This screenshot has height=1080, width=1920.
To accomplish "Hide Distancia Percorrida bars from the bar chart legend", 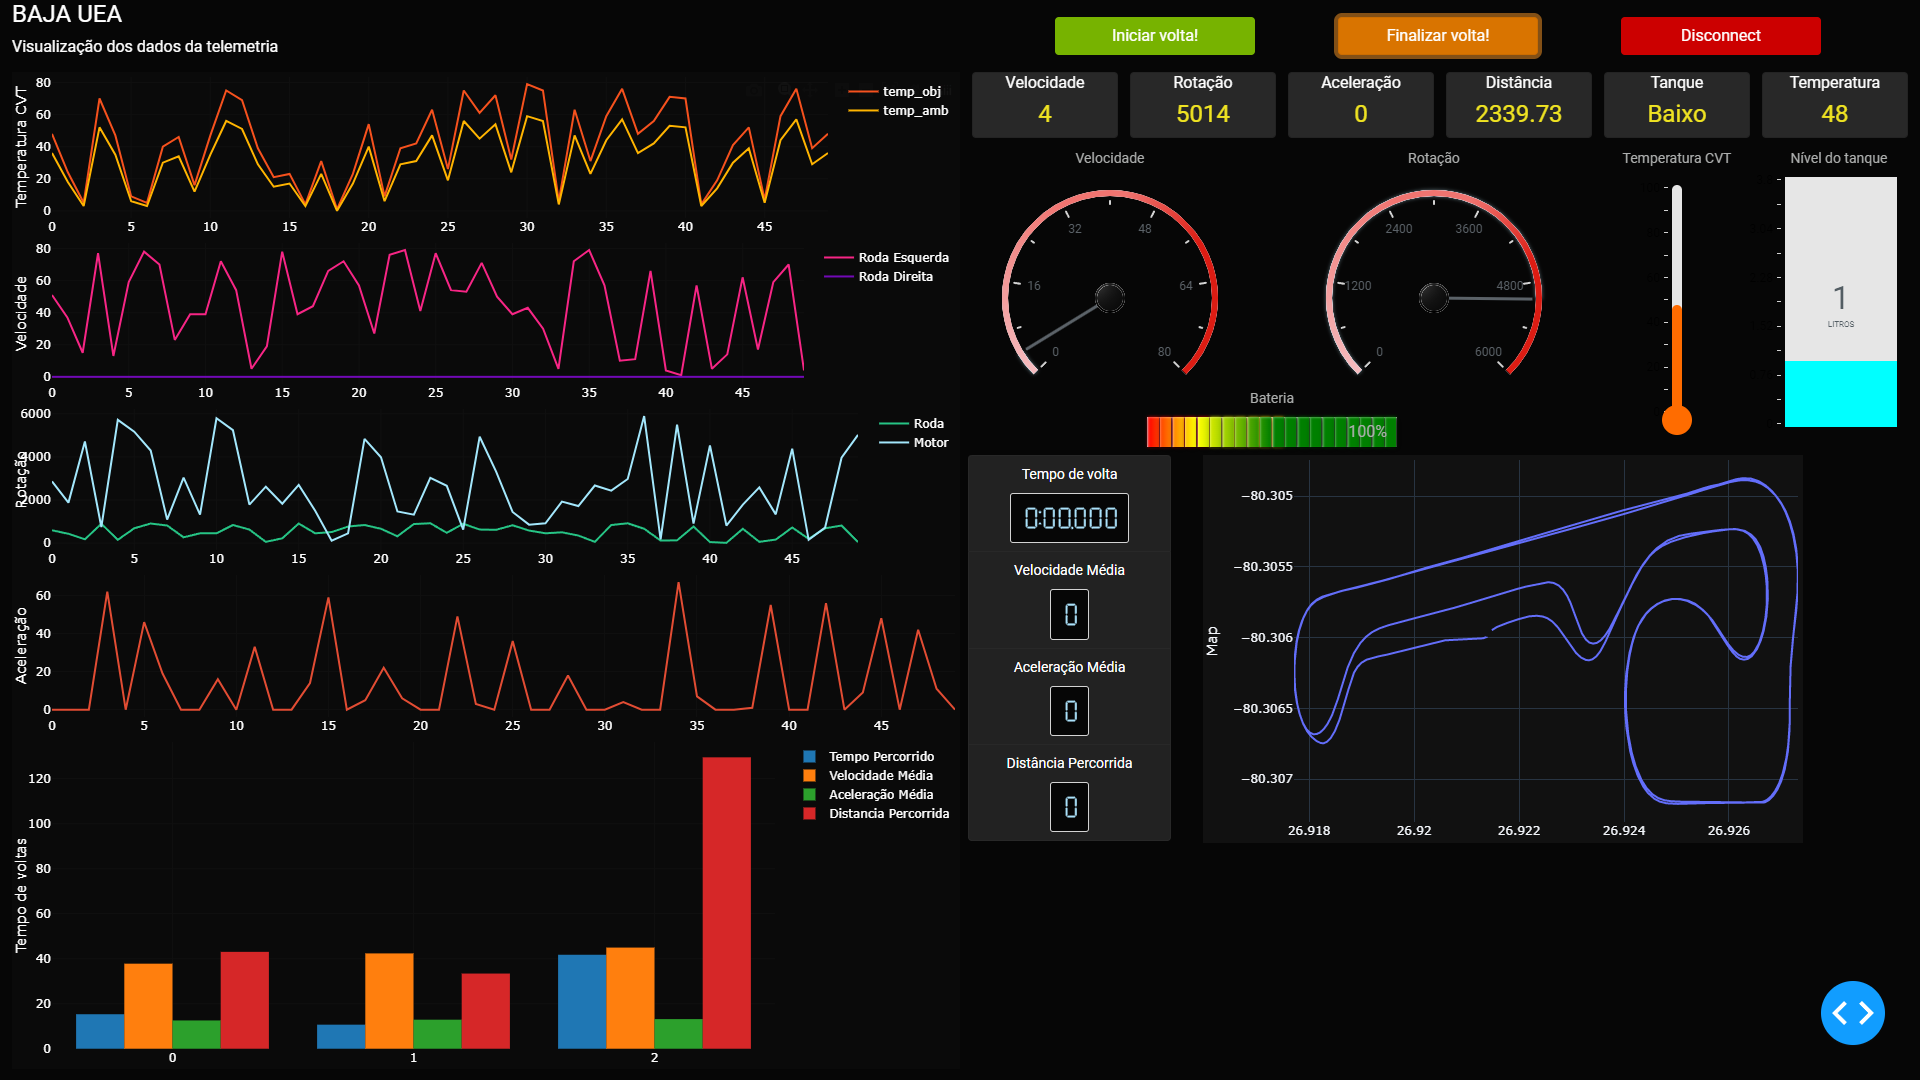I will click(x=888, y=813).
